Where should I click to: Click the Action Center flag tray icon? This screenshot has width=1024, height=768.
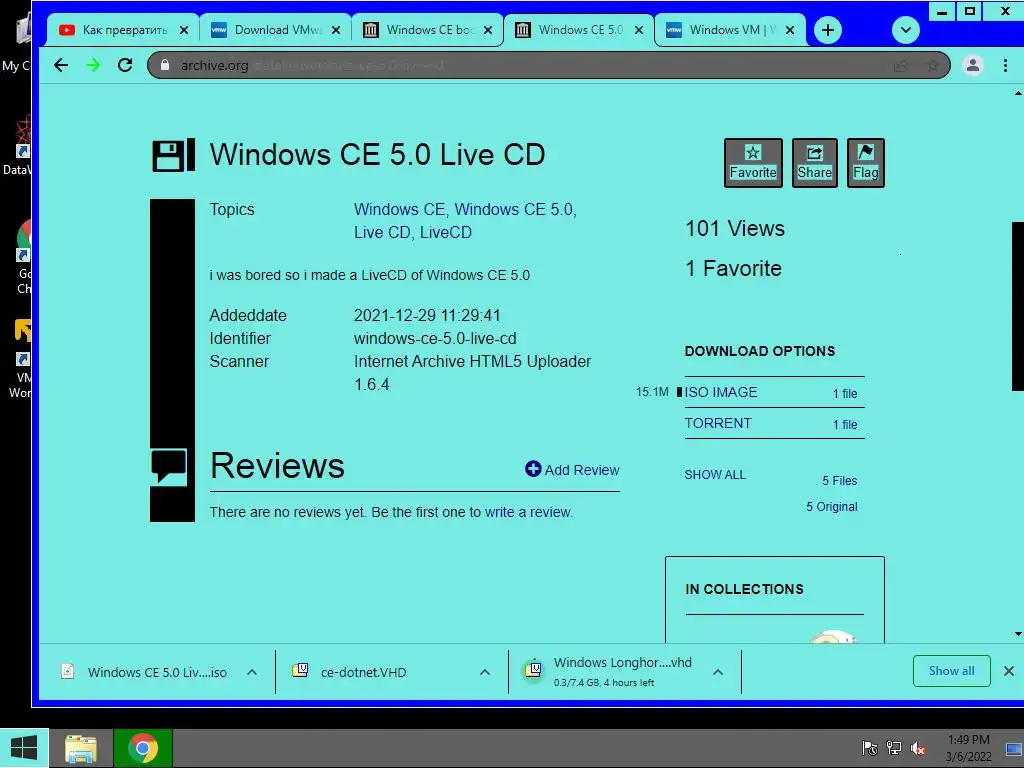pos(869,748)
